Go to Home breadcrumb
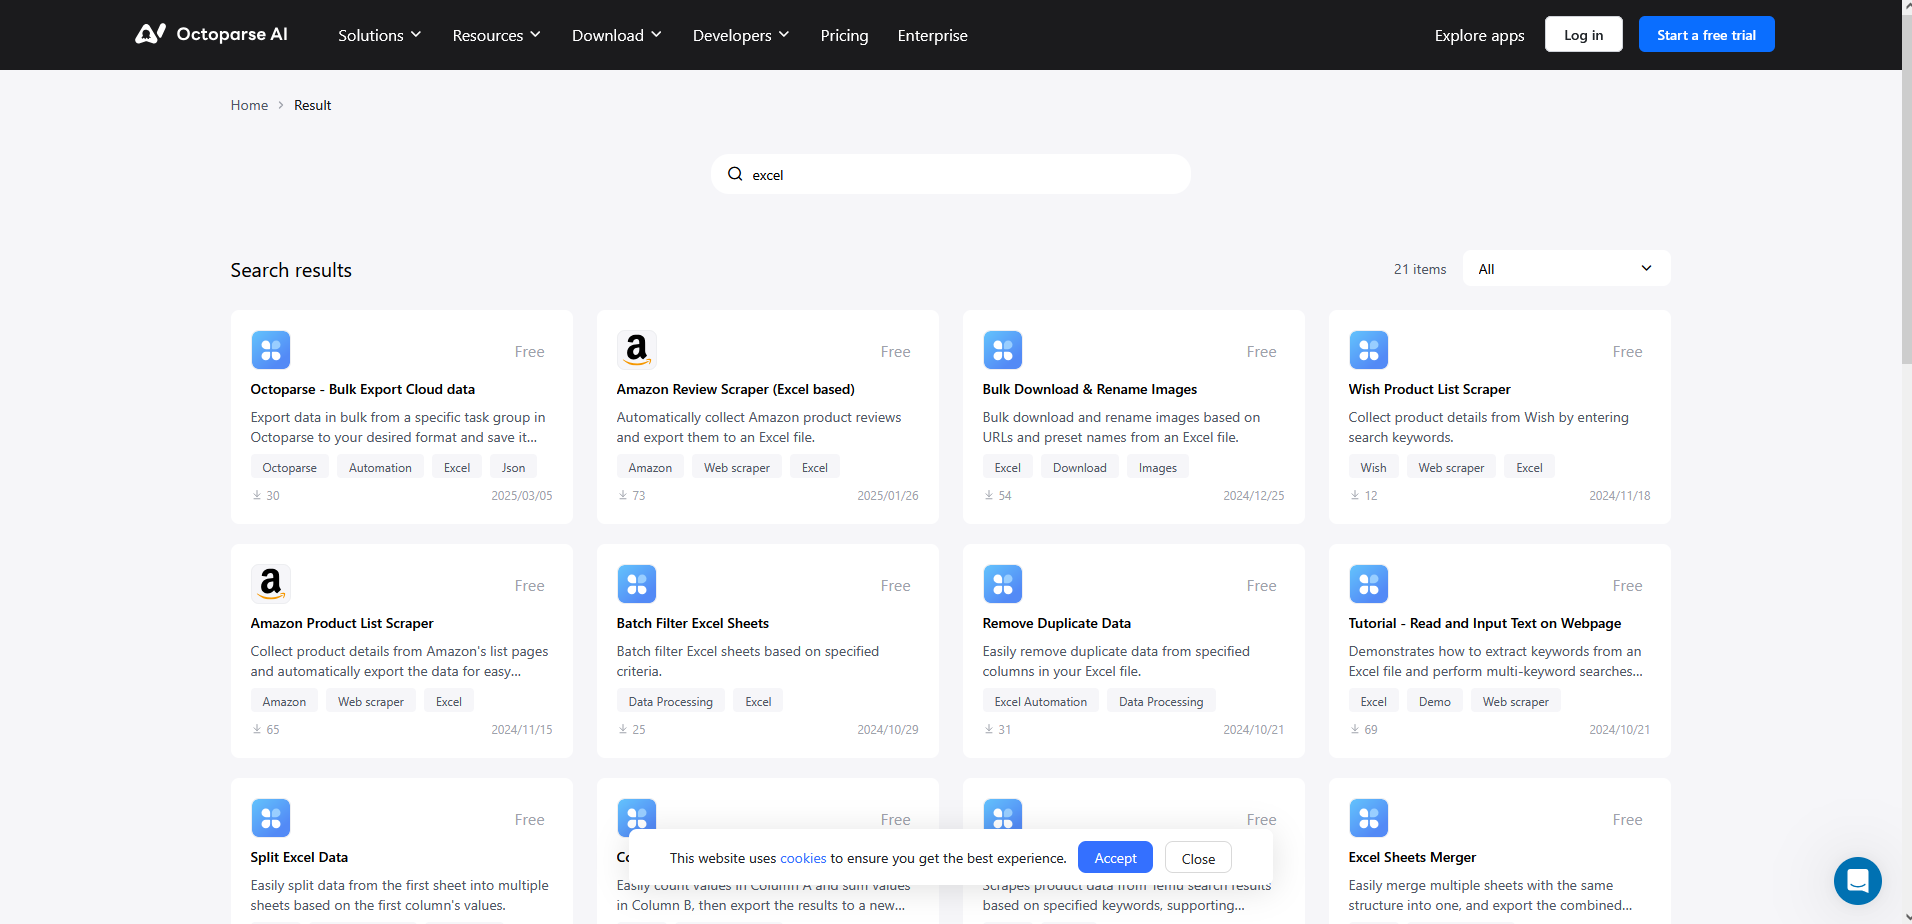Image resolution: width=1912 pixels, height=924 pixels. pos(249,105)
